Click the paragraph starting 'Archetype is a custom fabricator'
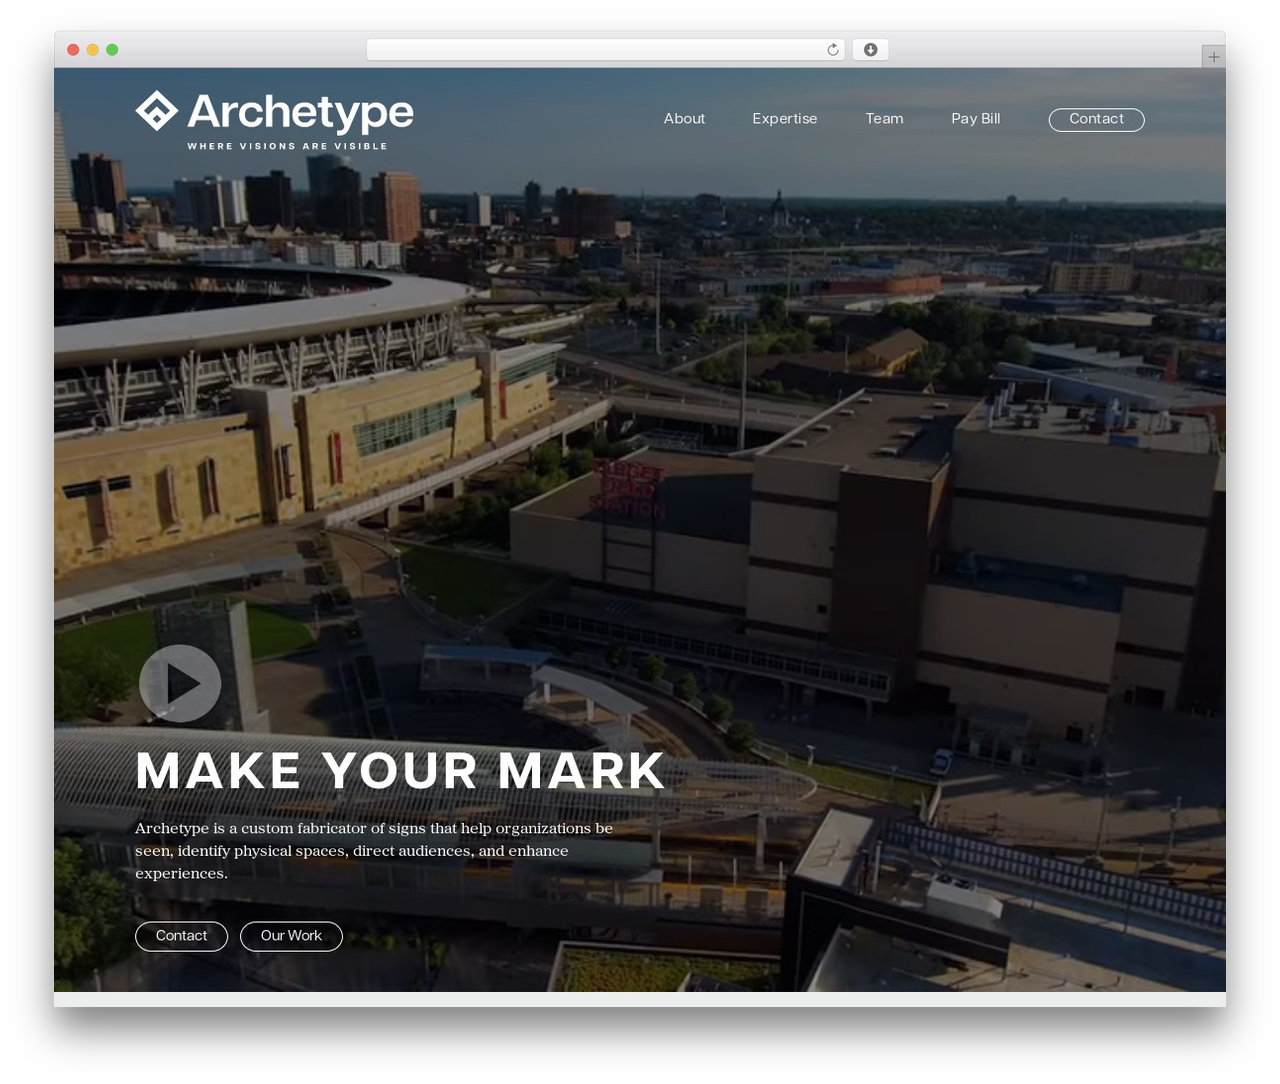Image resolution: width=1280 pixels, height=1084 pixels. point(374,851)
